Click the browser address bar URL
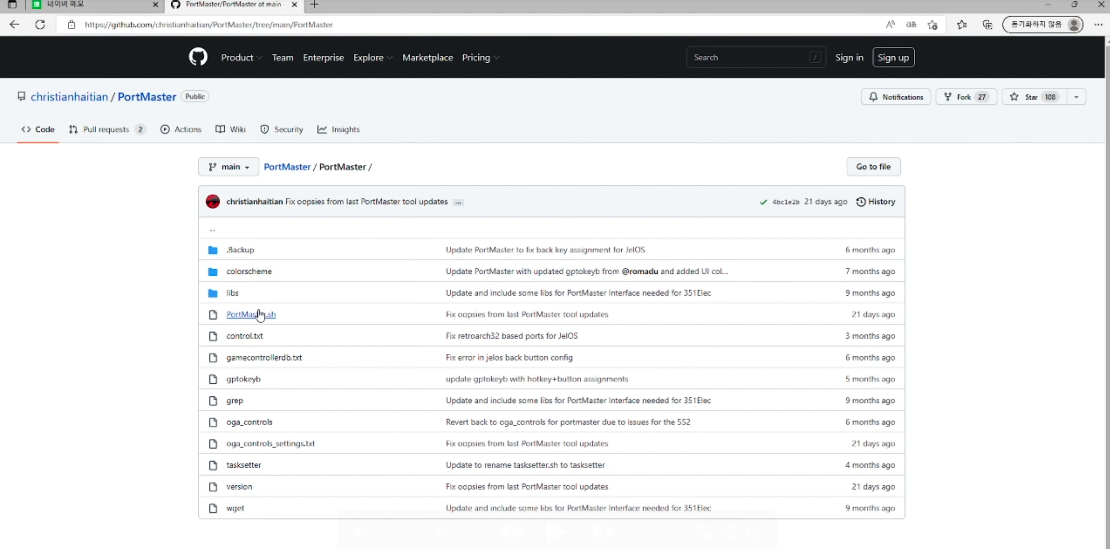This screenshot has height=549, width=1110. tap(208, 24)
